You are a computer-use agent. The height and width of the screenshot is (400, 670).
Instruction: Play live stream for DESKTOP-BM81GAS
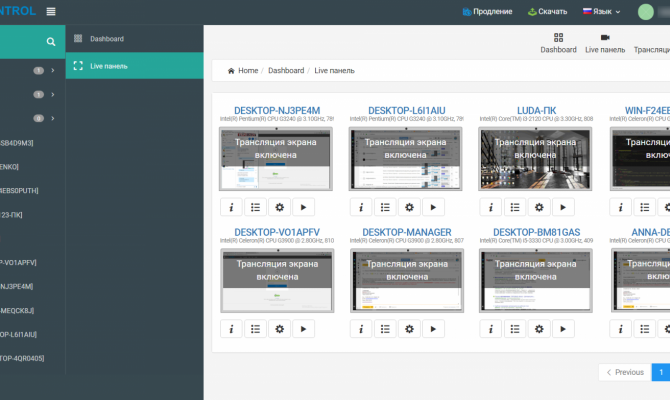pos(563,329)
